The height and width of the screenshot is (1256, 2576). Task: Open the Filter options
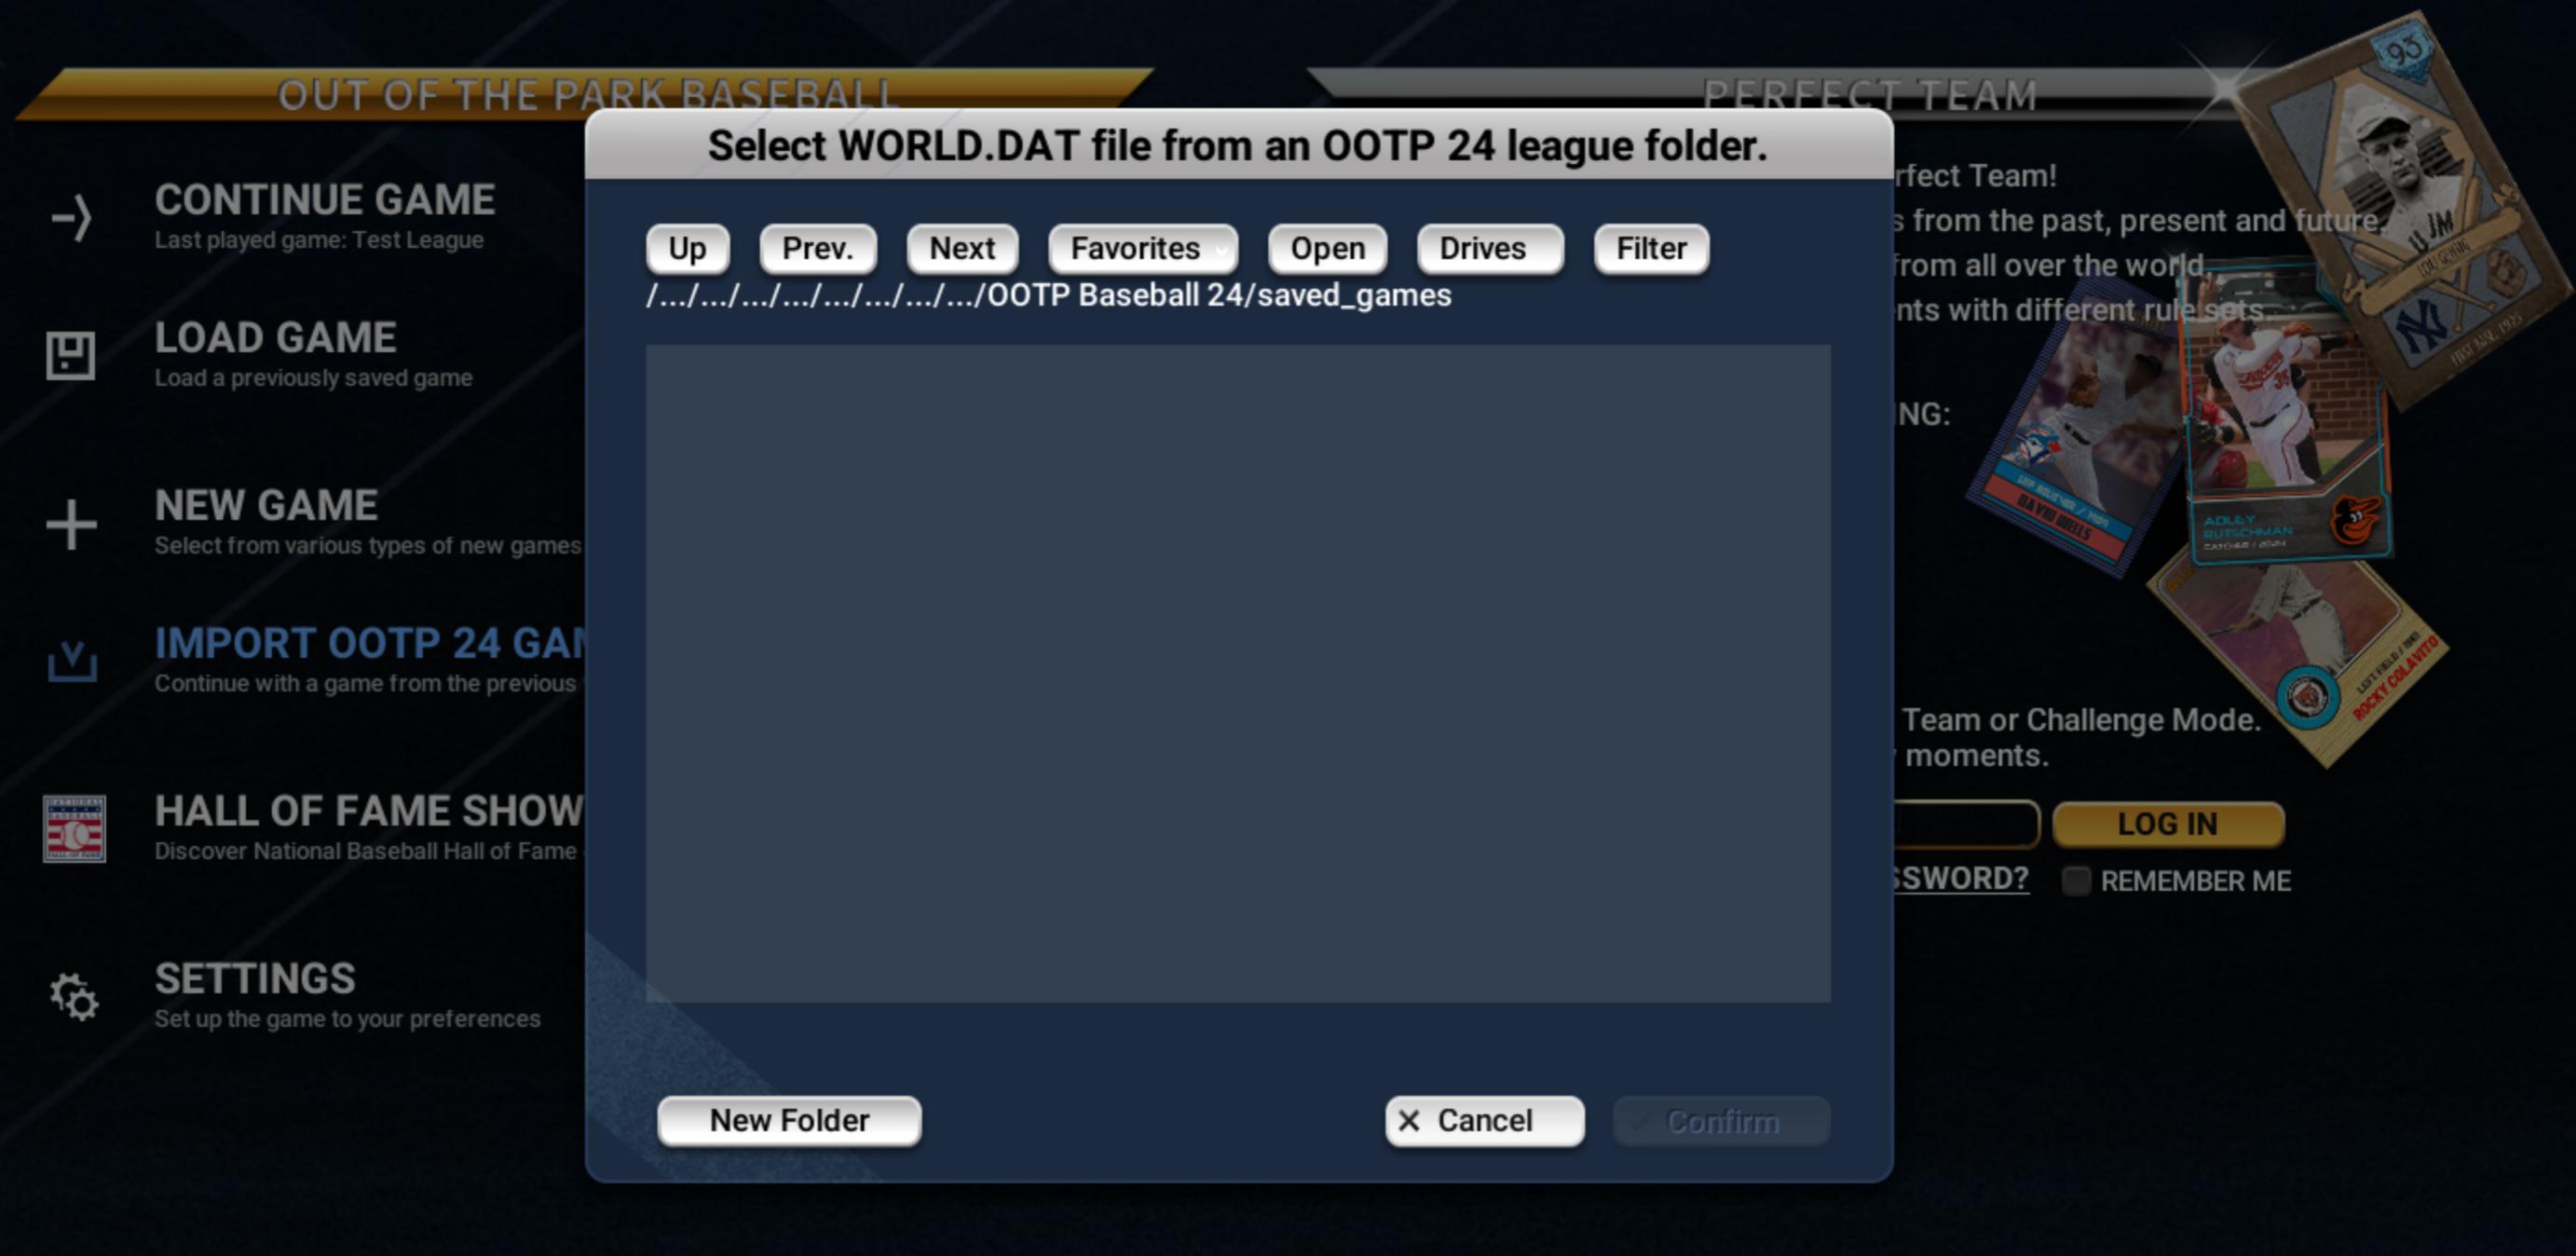click(1651, 248)
